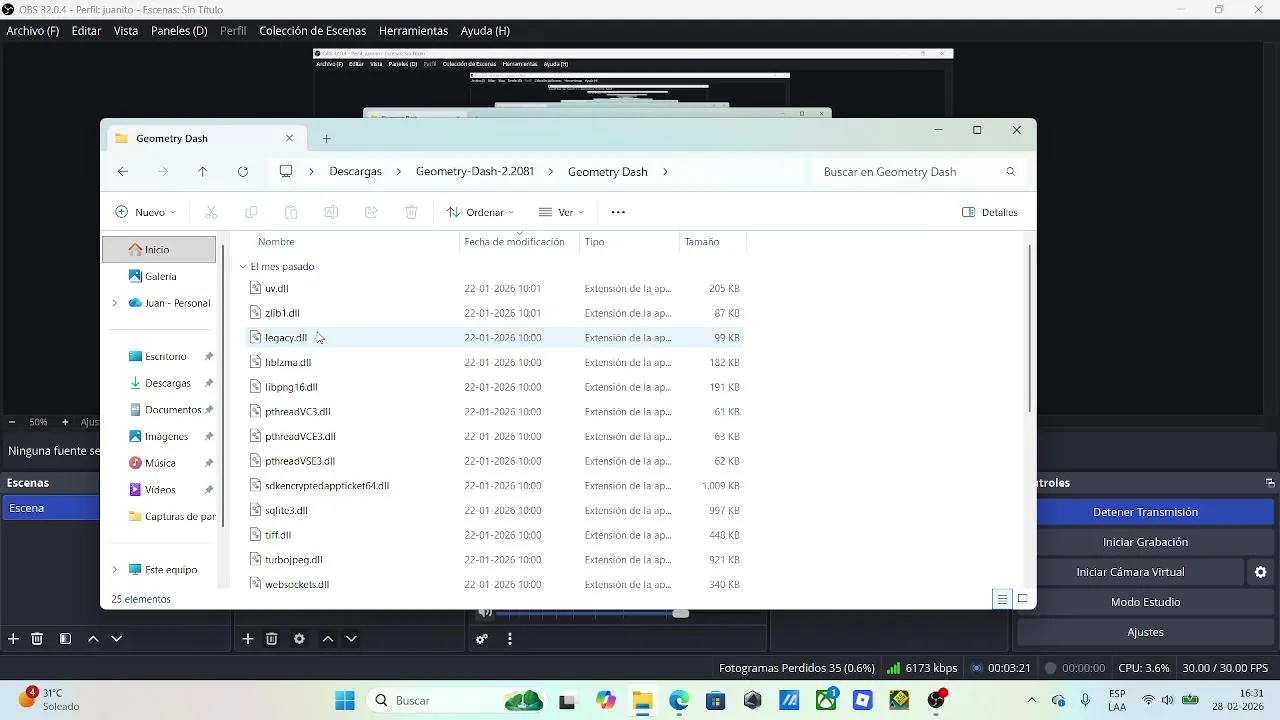Add a new scene in OBS Escenas panel

tap(13, 639)
